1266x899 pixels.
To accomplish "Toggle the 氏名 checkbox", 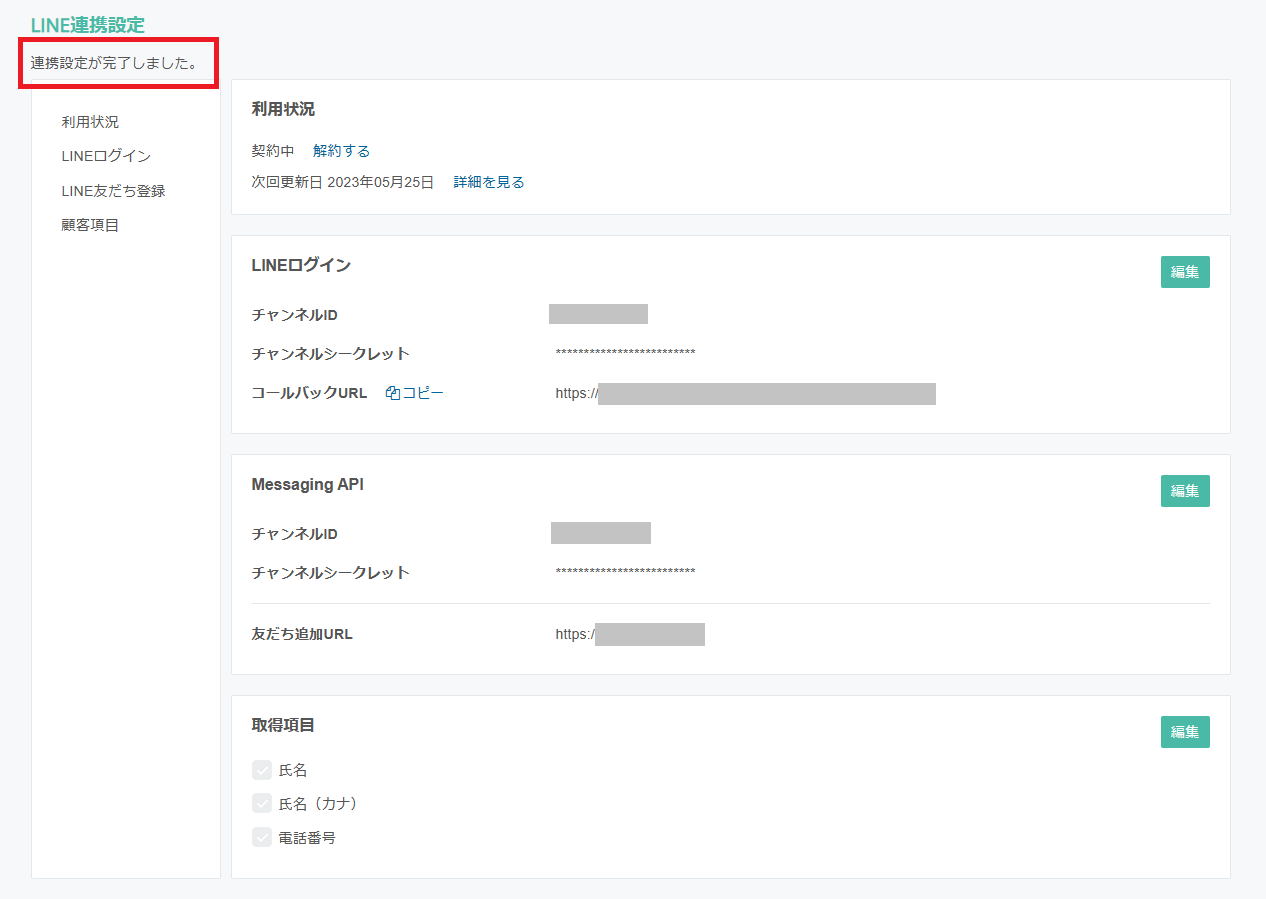I will tap(262, 770).
